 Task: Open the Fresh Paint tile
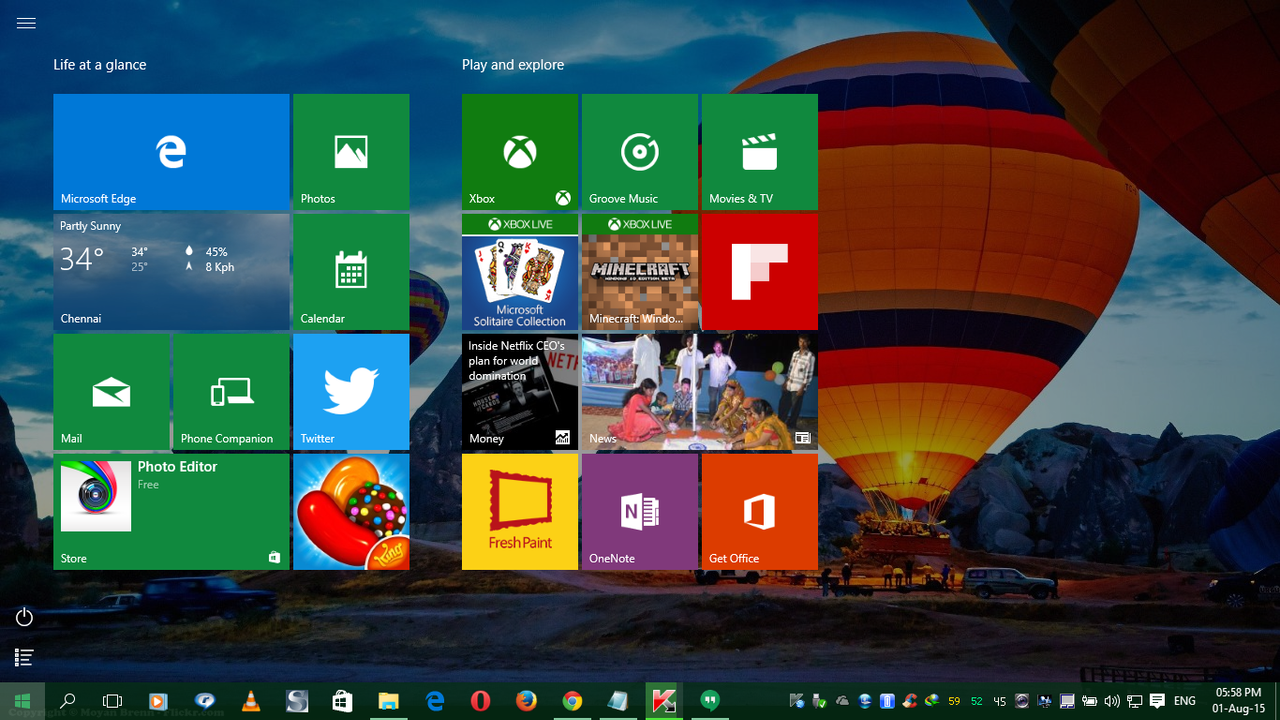coord(520,512)
